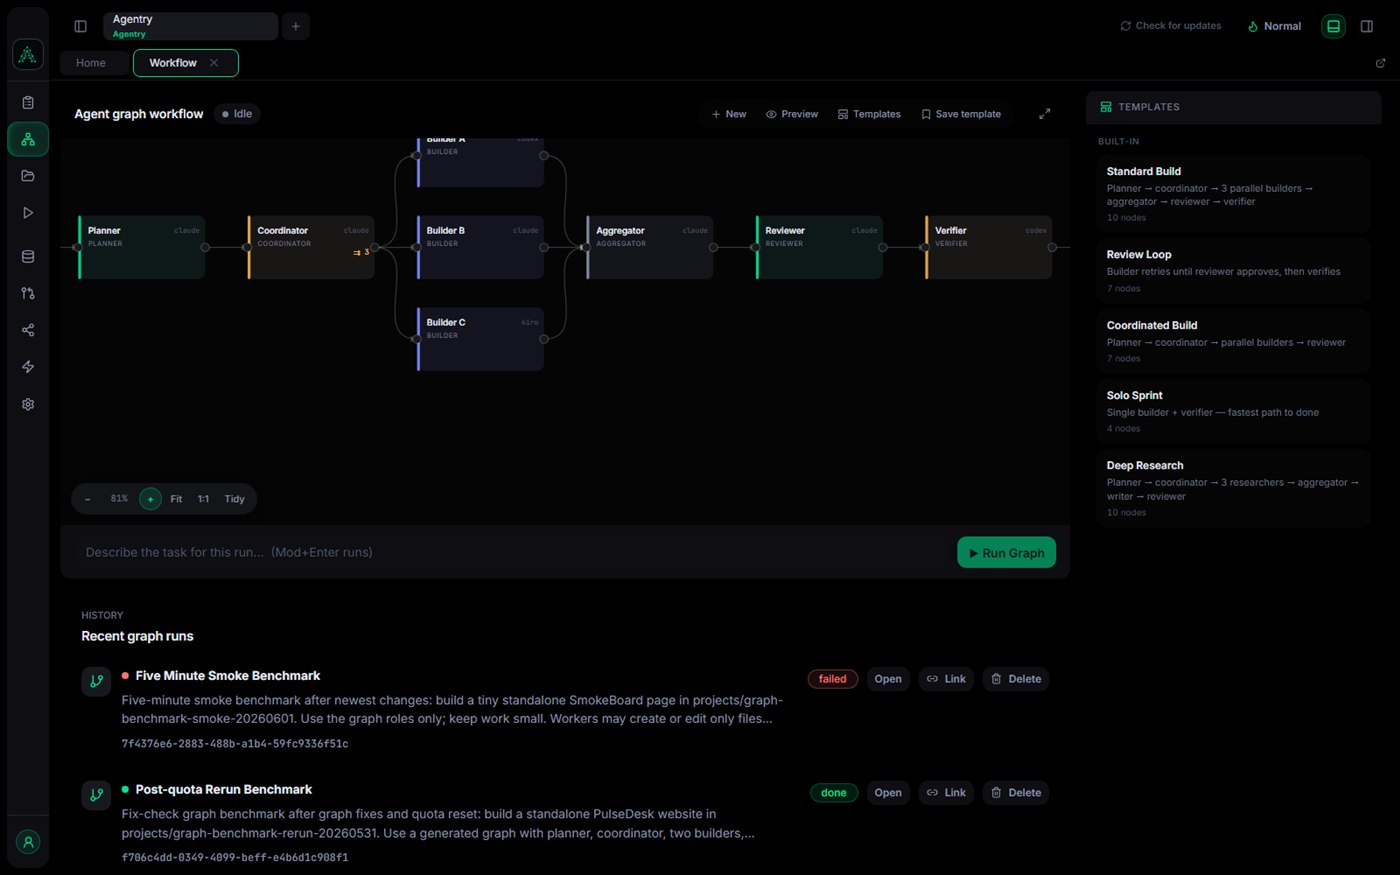Click Fit in zoom controls
The image size is (1400, 875).
tap(176, 499)
